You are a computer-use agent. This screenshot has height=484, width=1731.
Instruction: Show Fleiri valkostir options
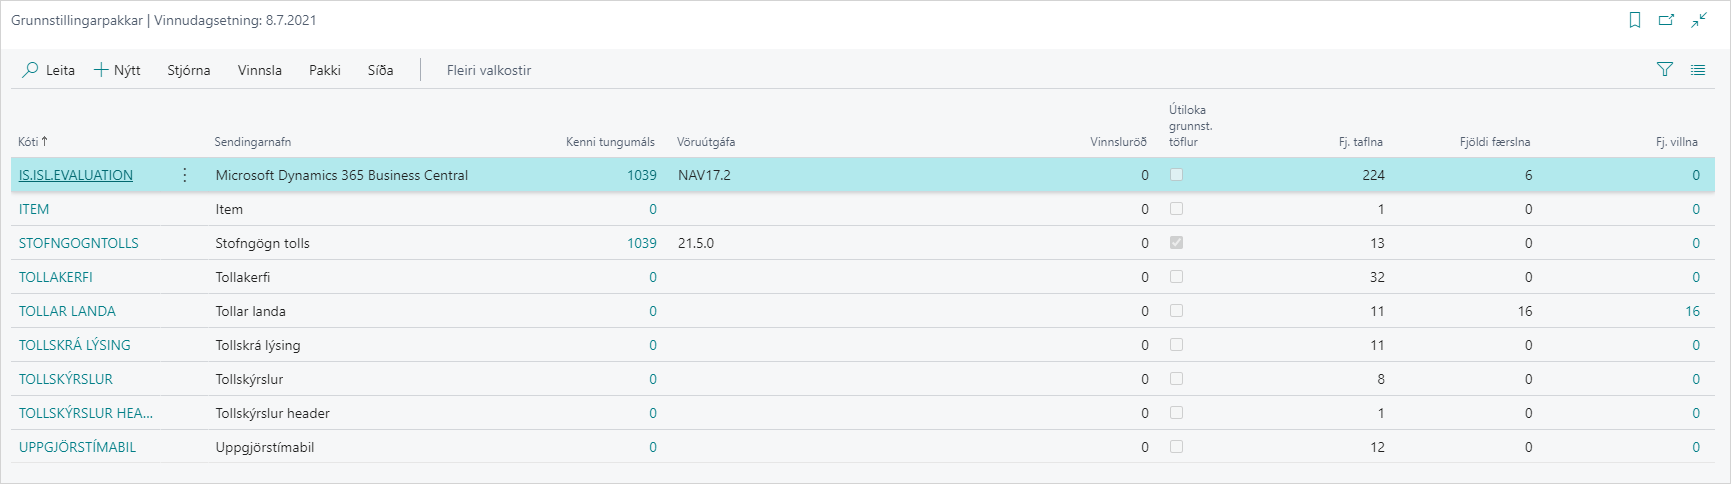pos(488,70)
